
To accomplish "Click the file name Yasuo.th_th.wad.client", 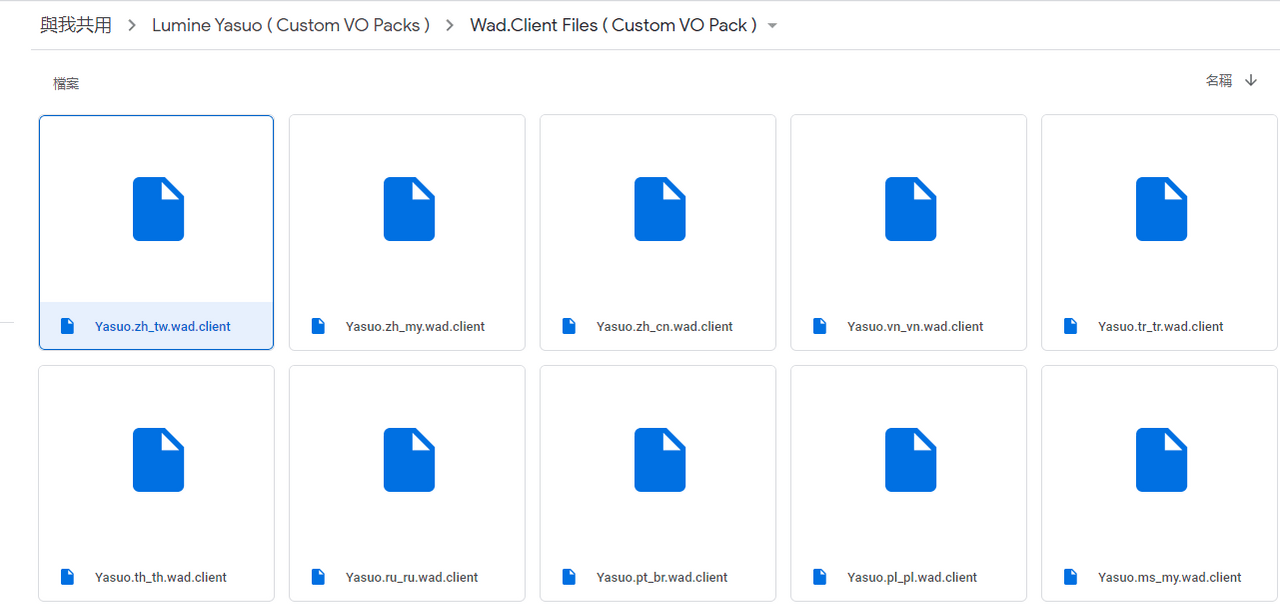I will point(161,578).
